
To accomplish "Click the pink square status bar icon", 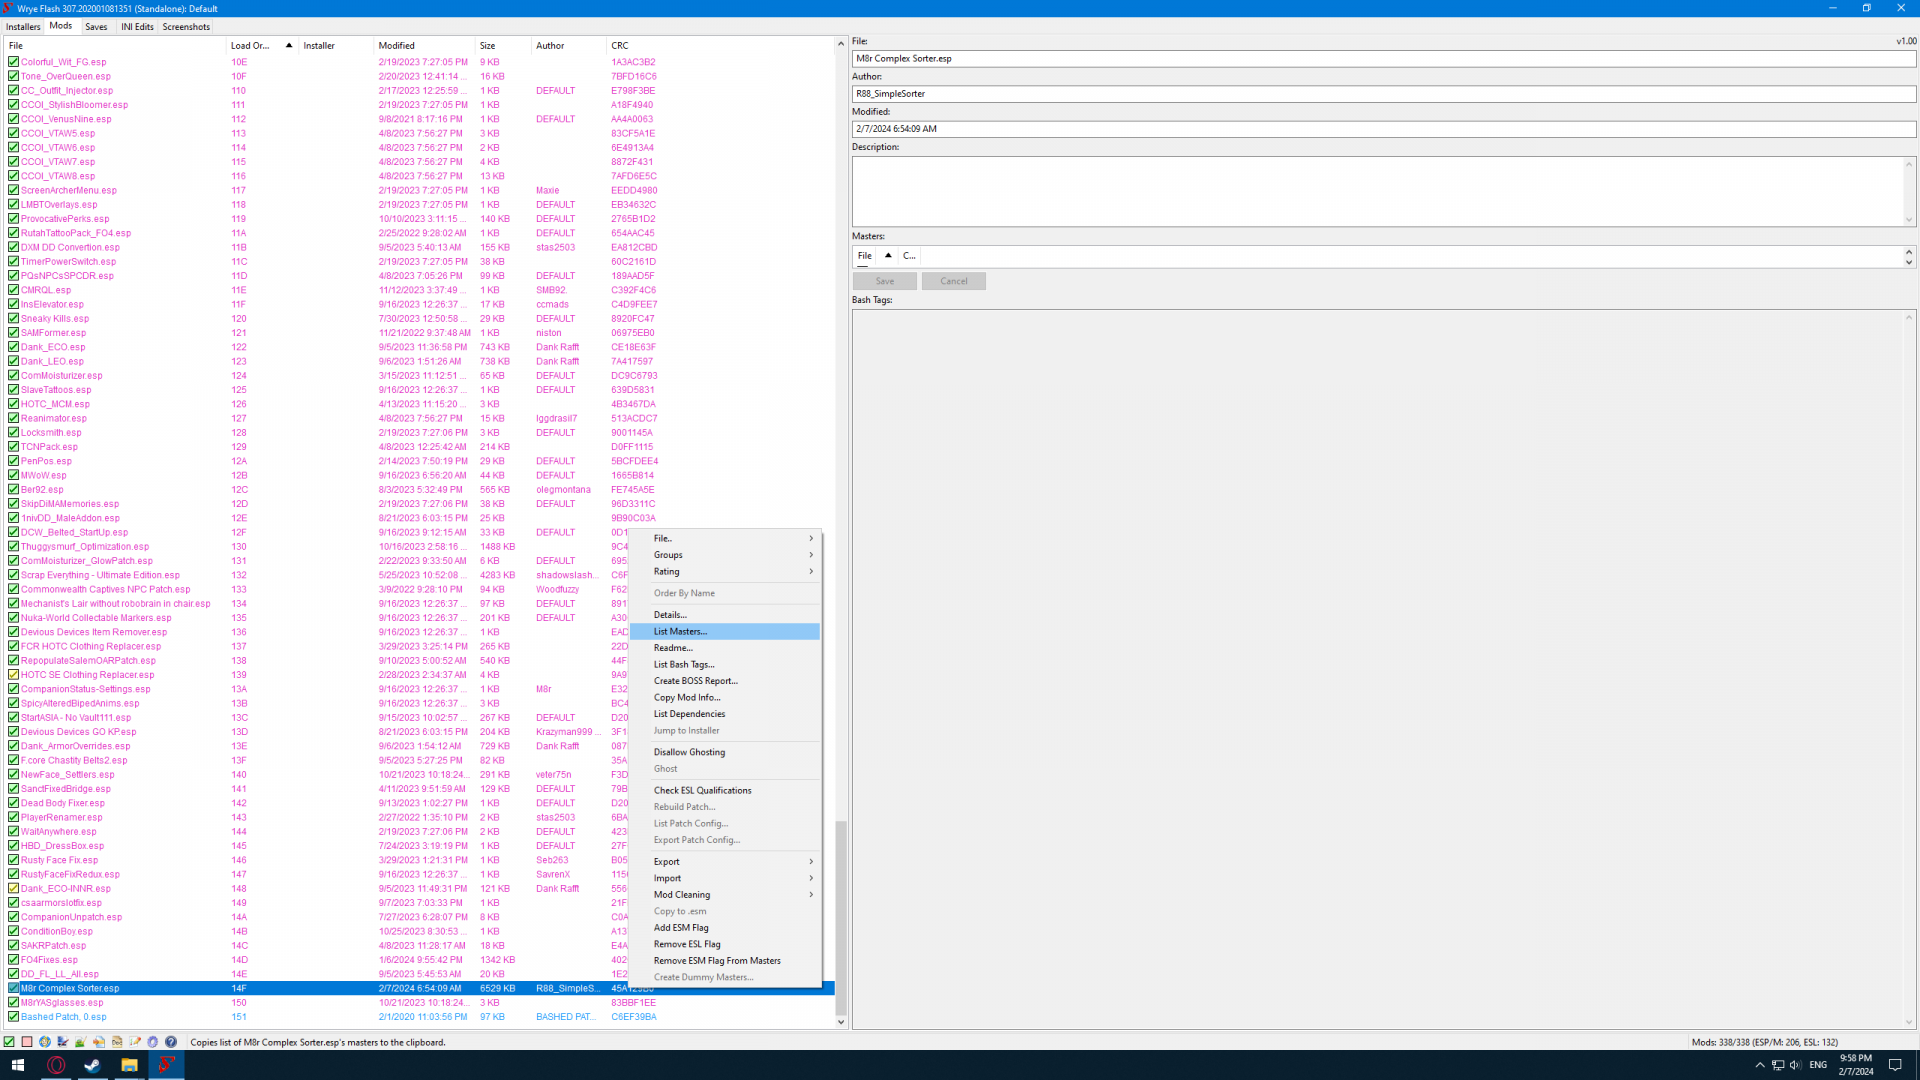I will [27, 1041].
